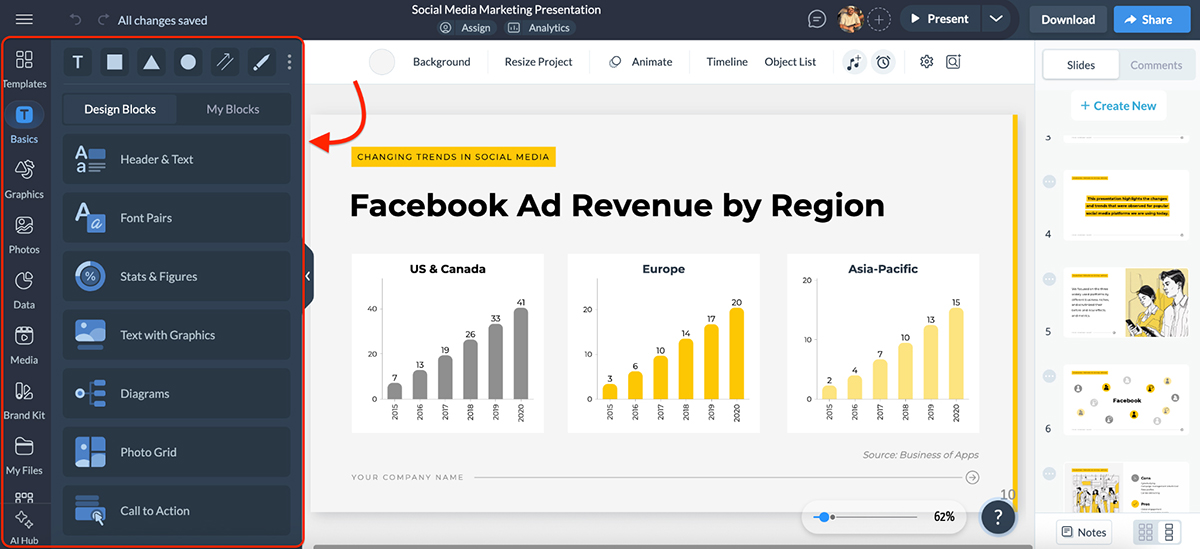The height and width of the screenshot is (549, 1200).
Task: Open the My Files sidebar panel
Action: point(24,454)
